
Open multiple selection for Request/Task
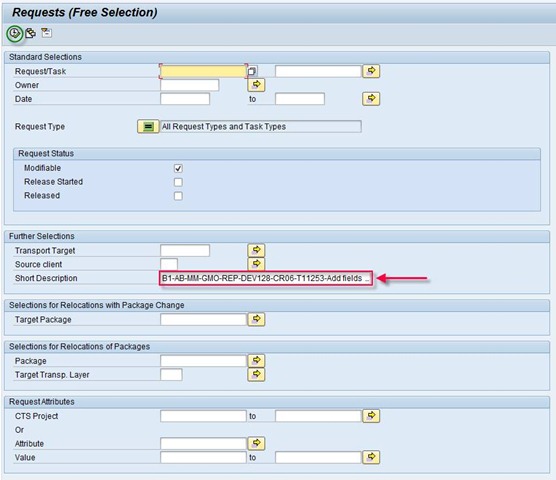coord(371,71)
